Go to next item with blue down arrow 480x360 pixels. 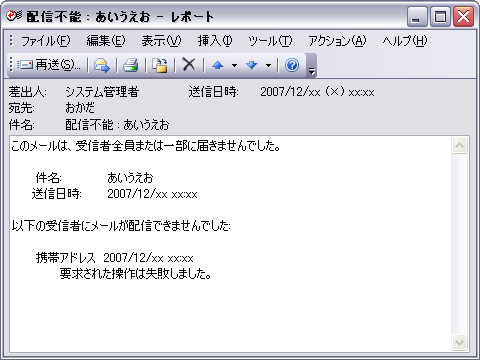pos(252,65)
